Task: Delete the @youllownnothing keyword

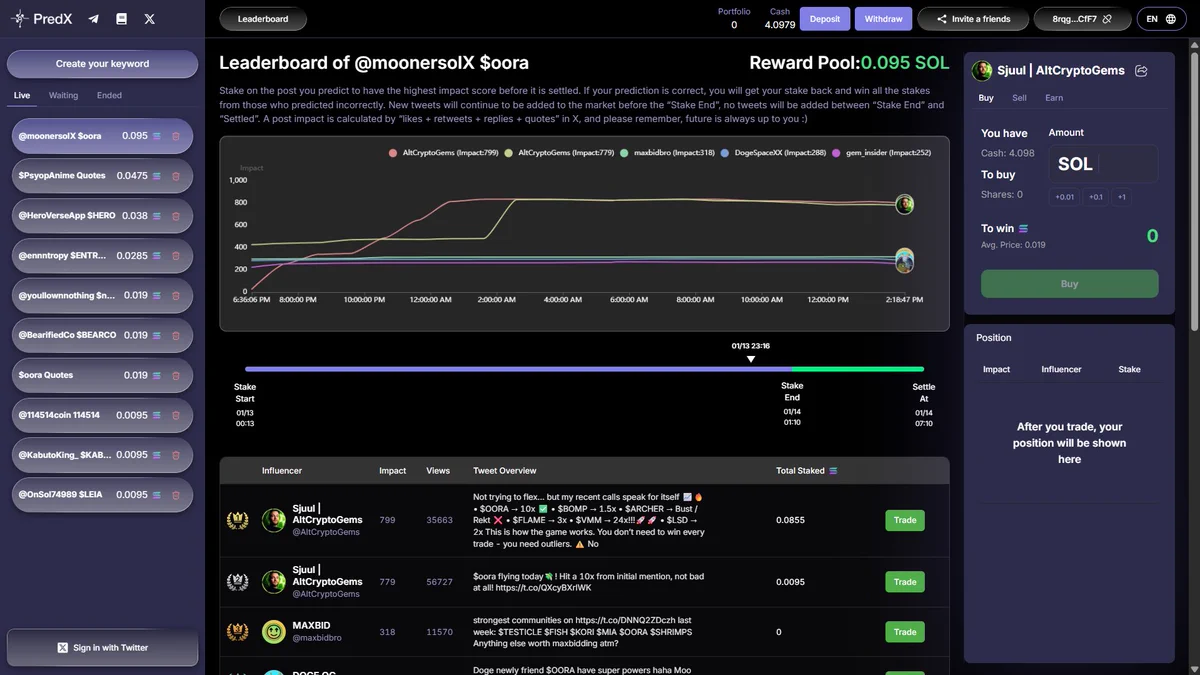Action: click(x=176, y=295)
